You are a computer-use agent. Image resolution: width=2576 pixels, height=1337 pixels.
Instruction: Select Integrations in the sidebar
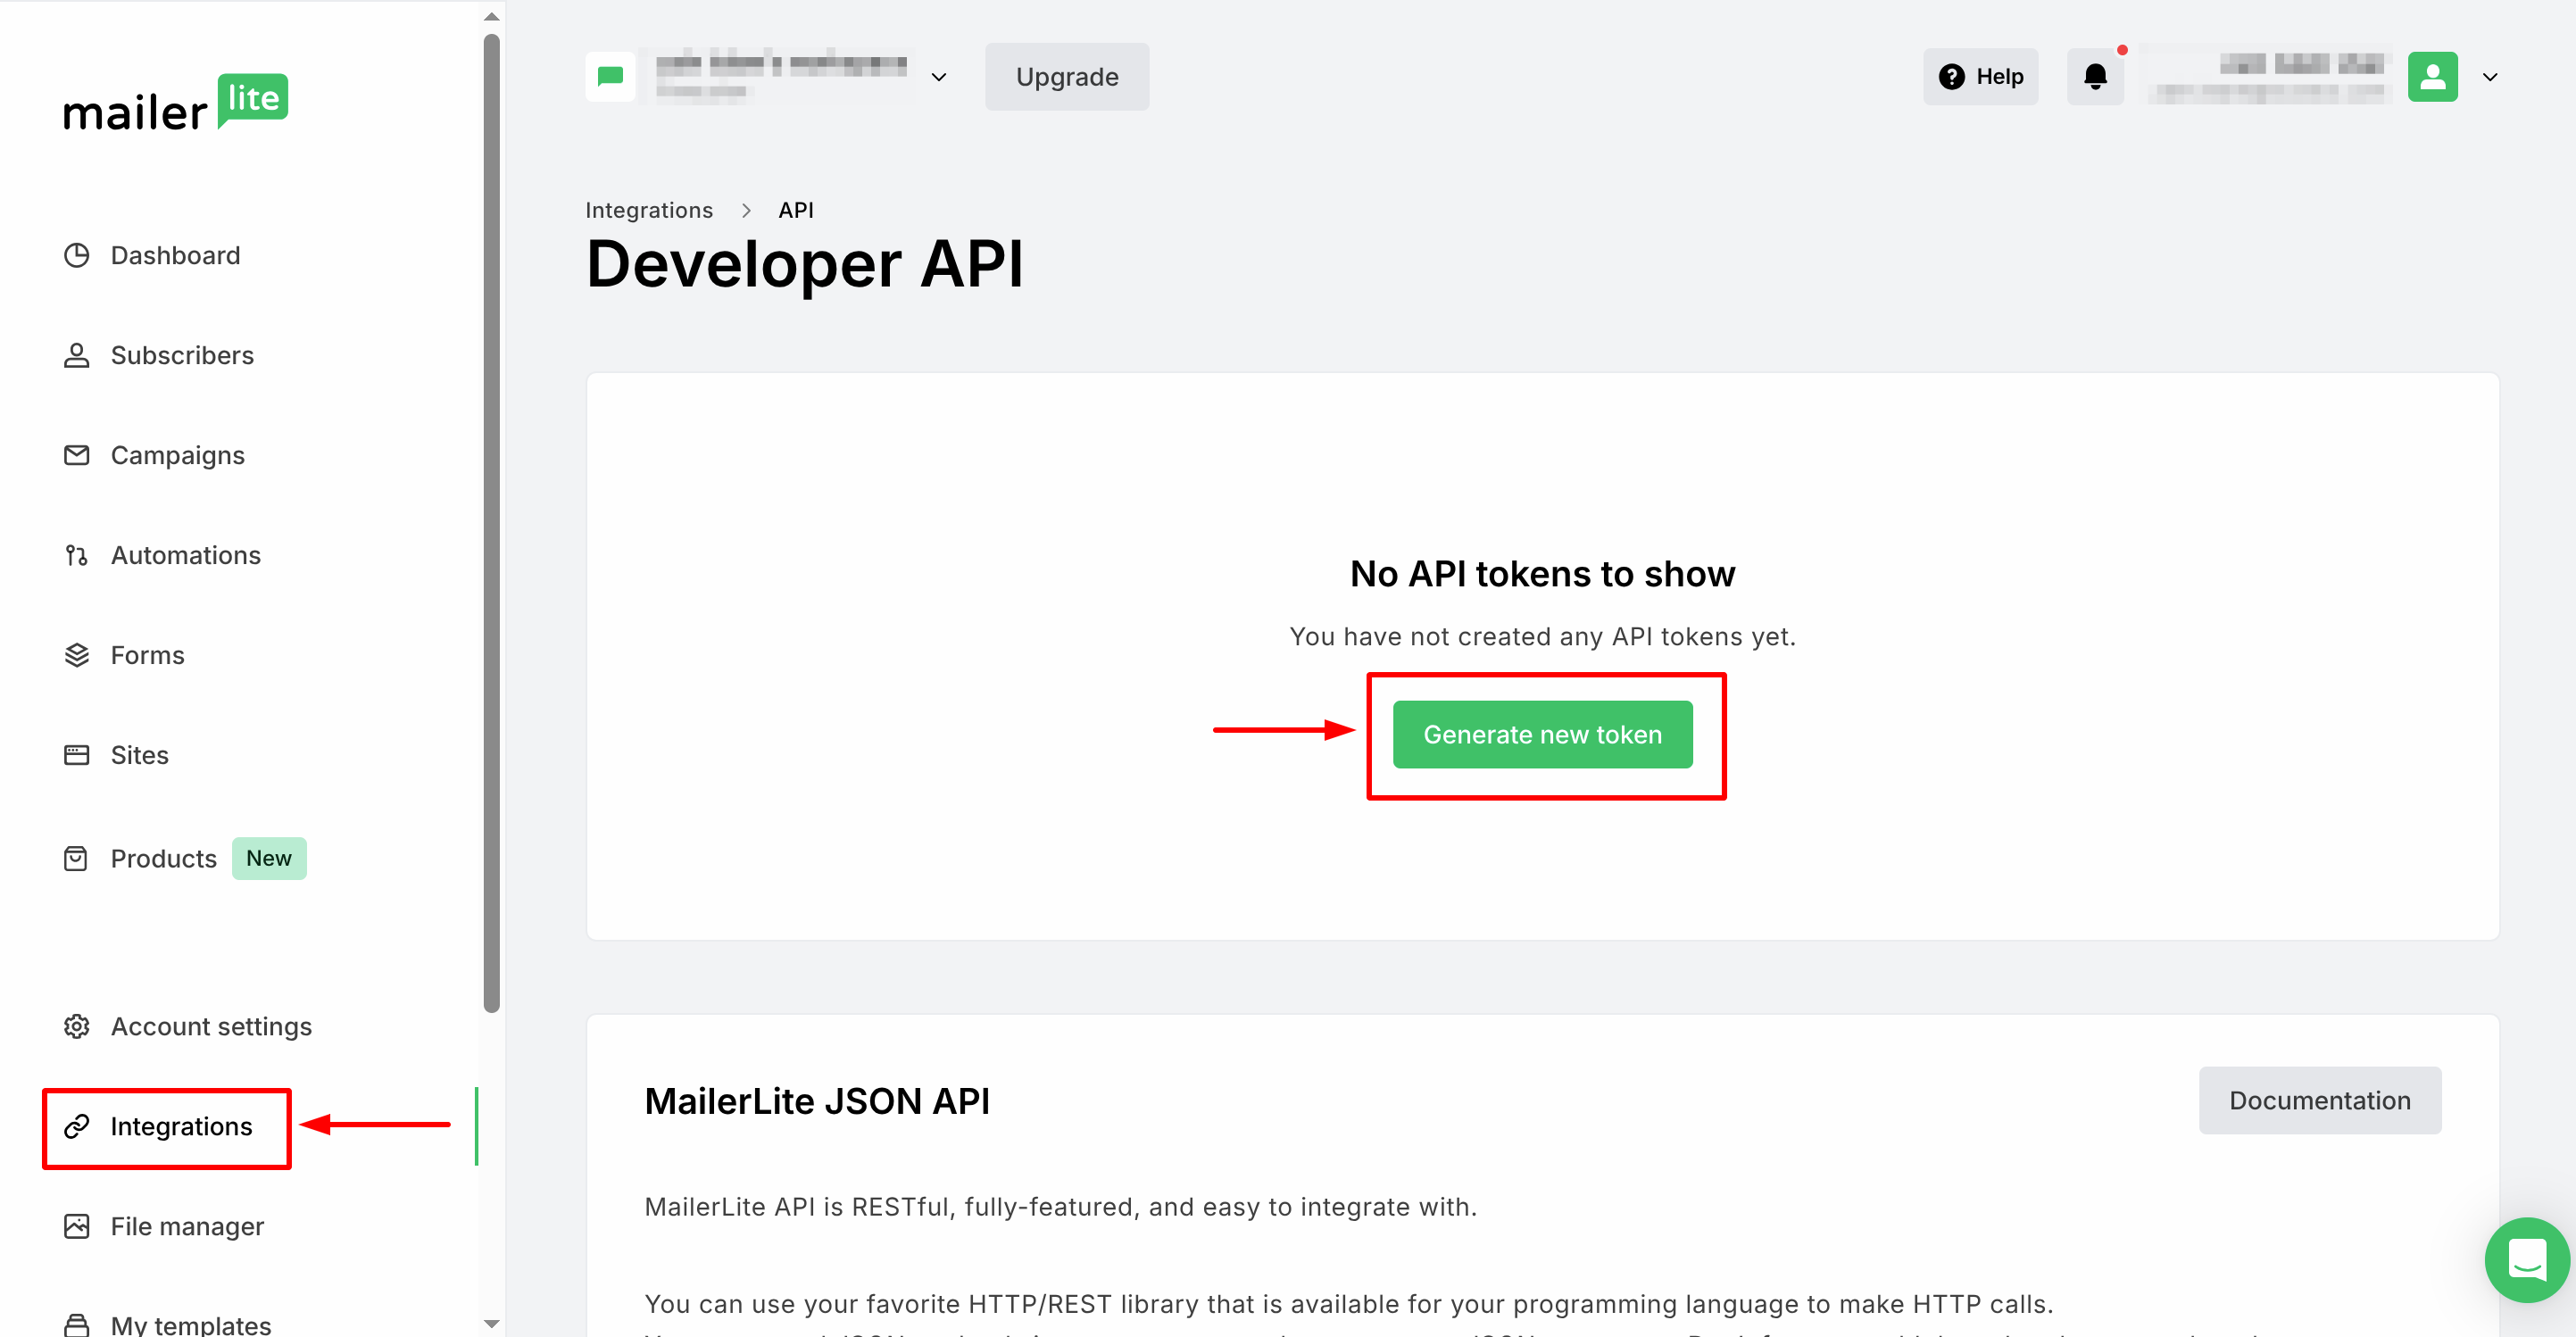point(157,1127)
